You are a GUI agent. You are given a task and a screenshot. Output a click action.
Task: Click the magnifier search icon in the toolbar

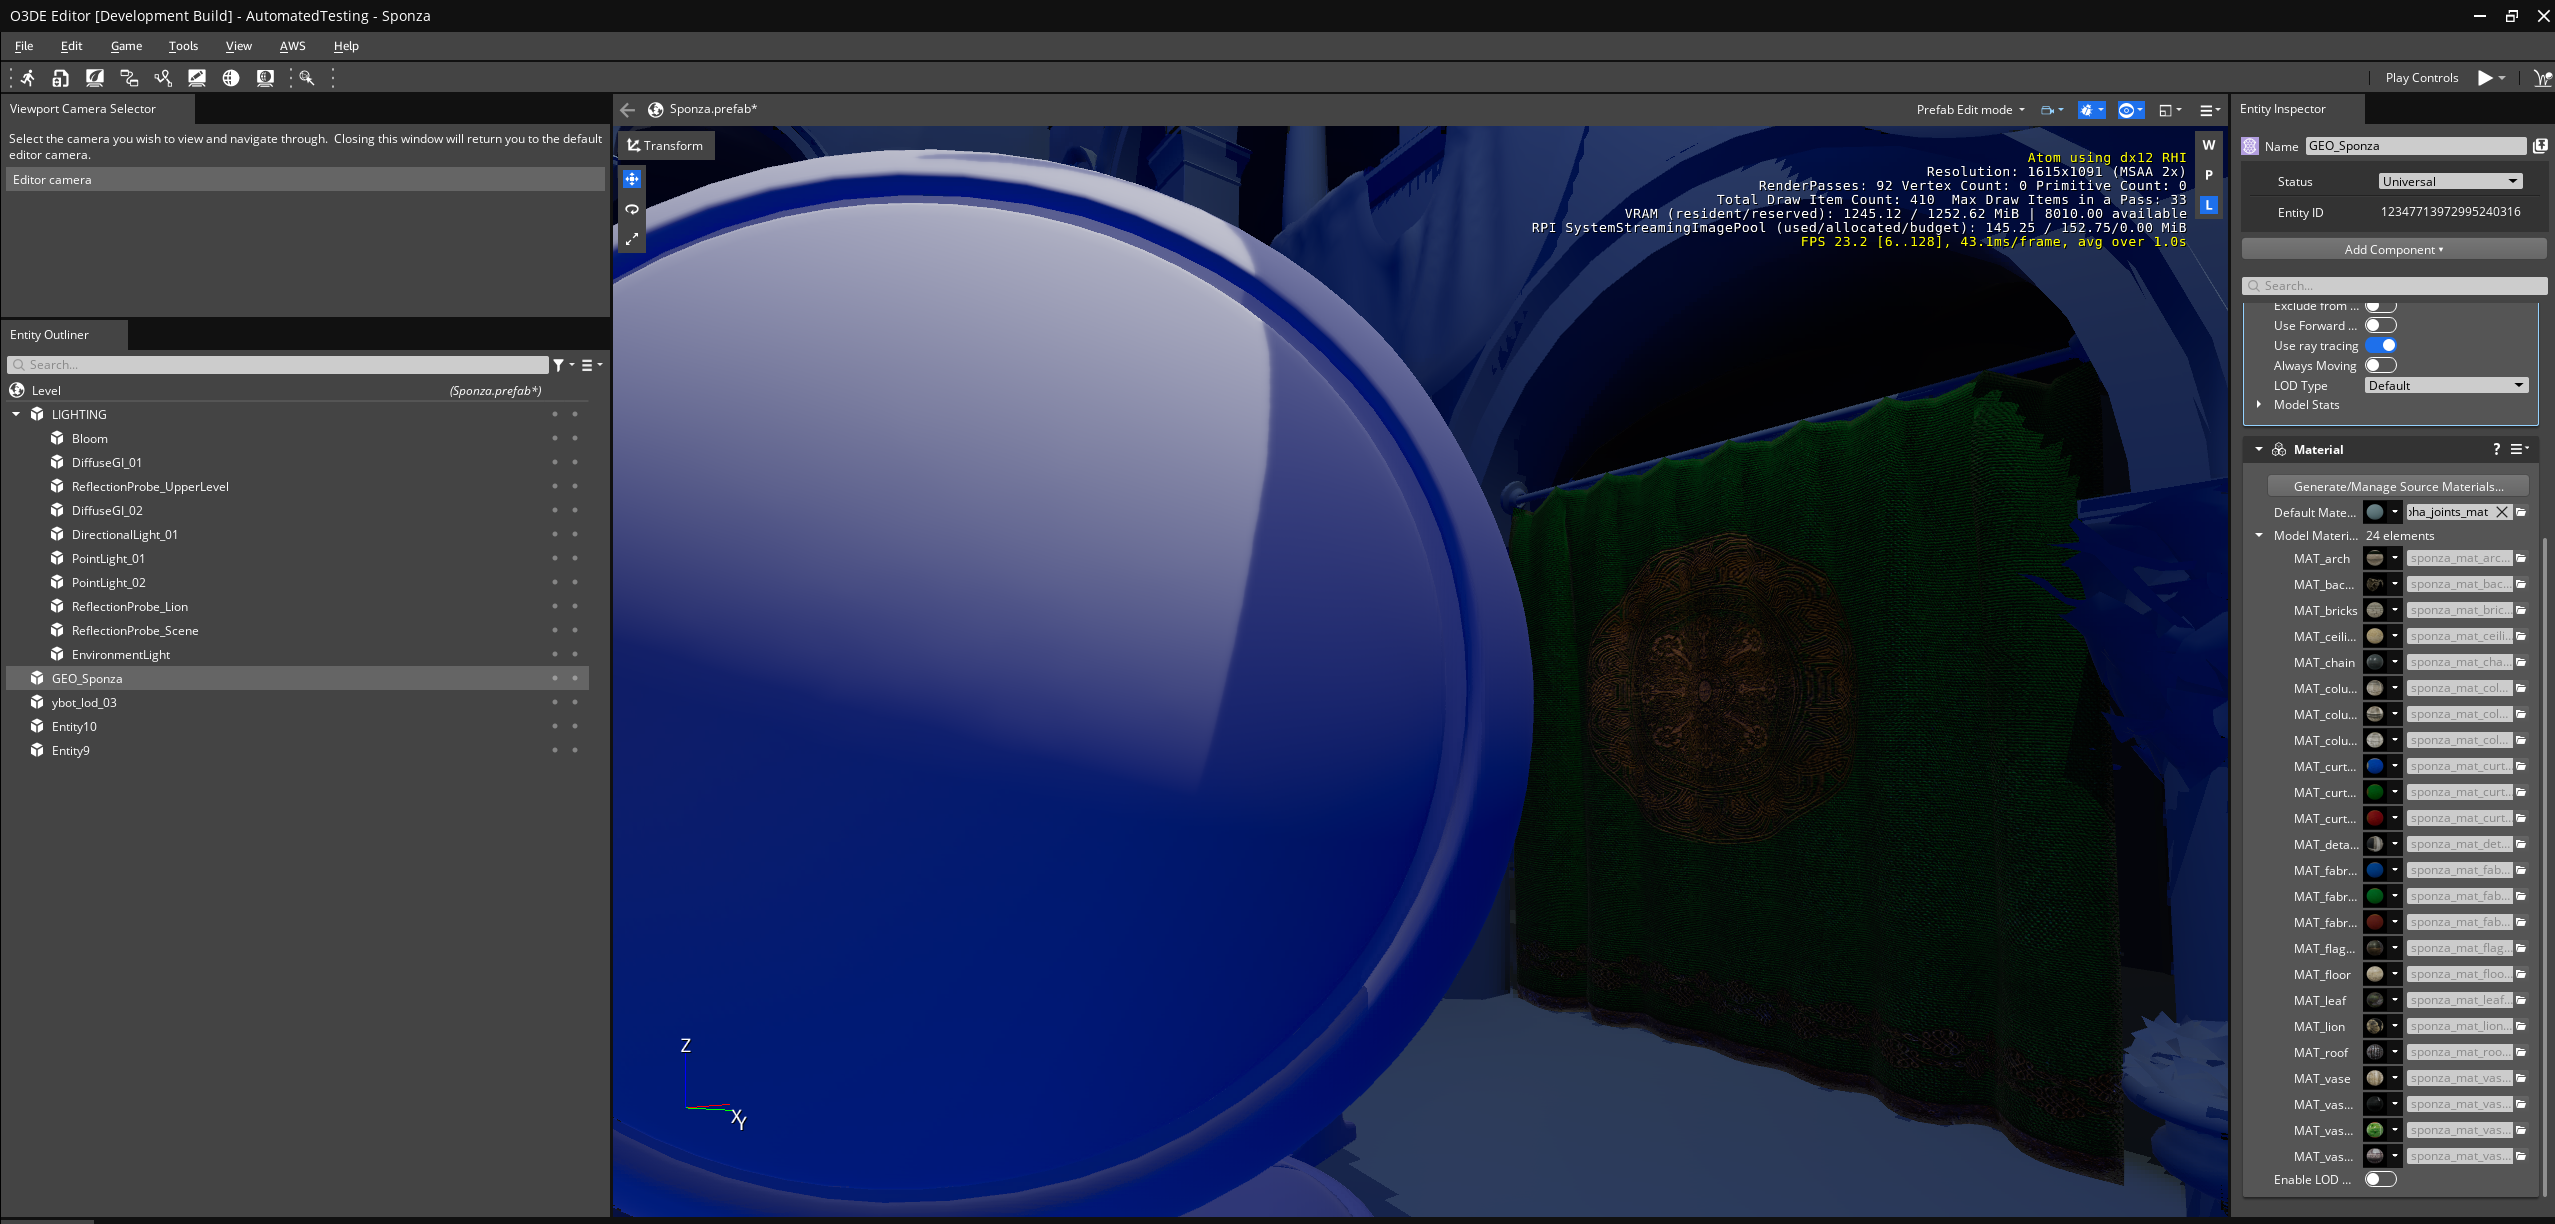pos(306,78)
